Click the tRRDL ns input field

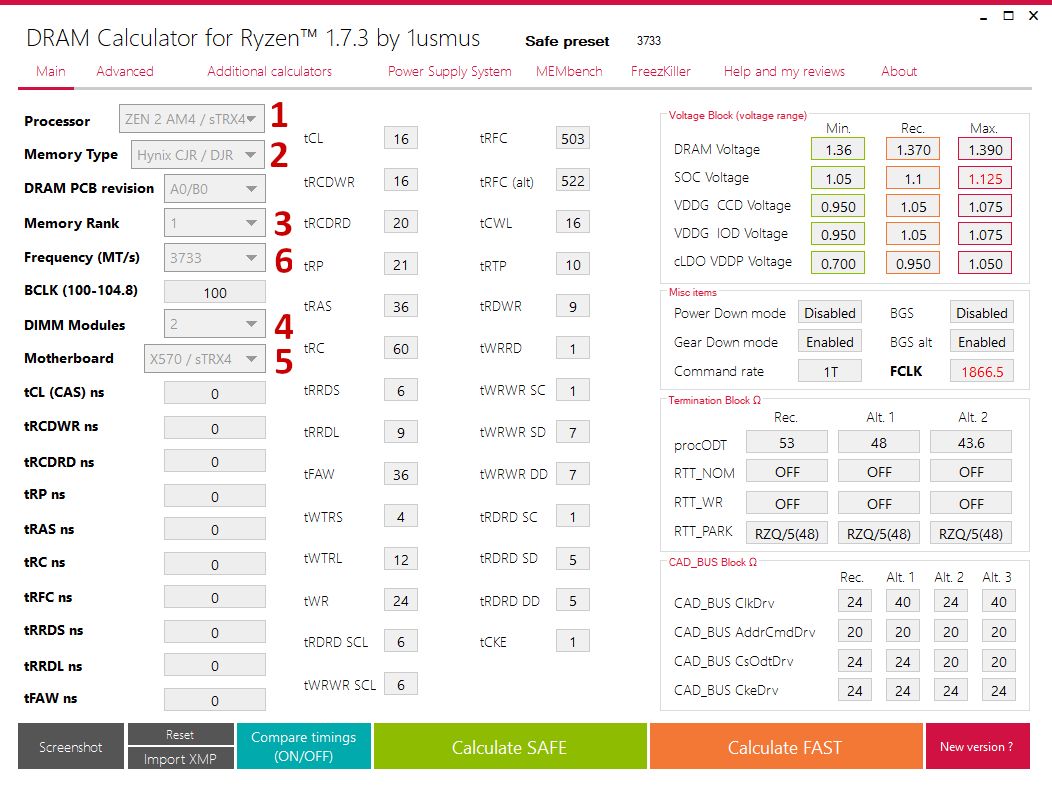[x=215, y=666]
